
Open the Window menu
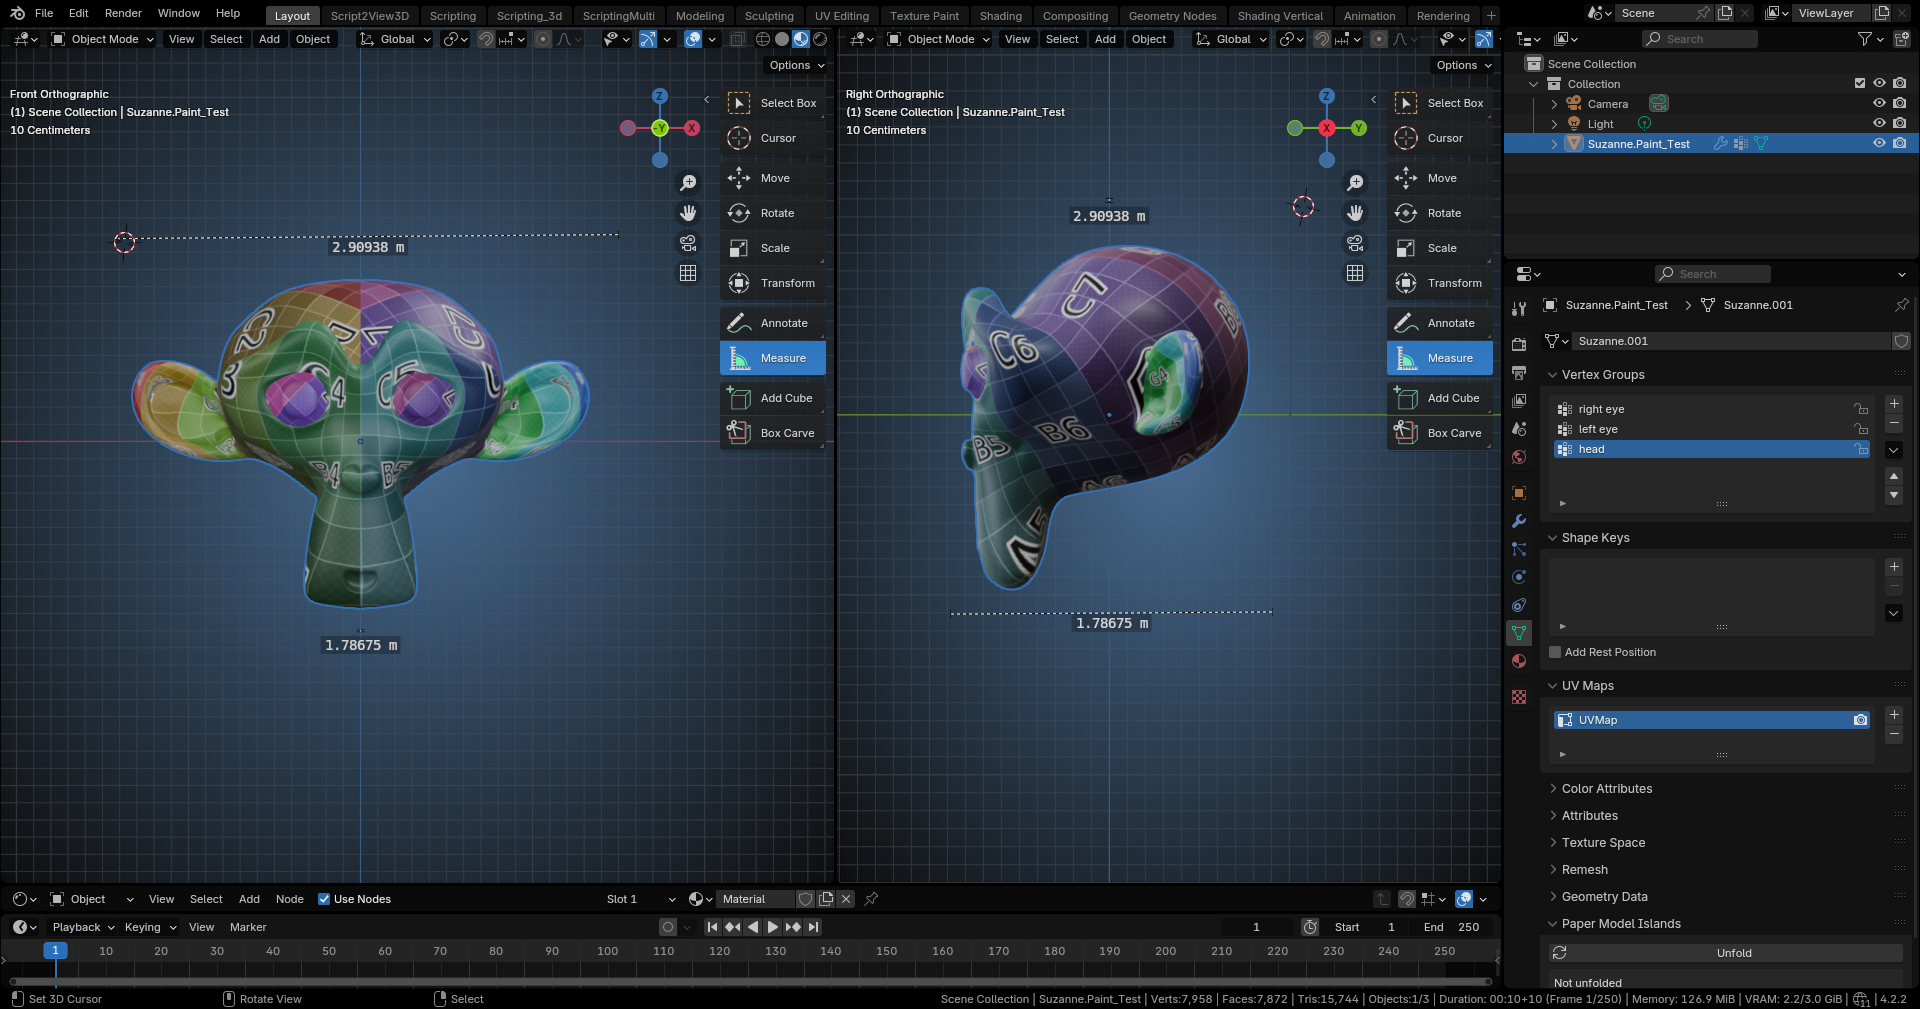click(x=179, y=13)
